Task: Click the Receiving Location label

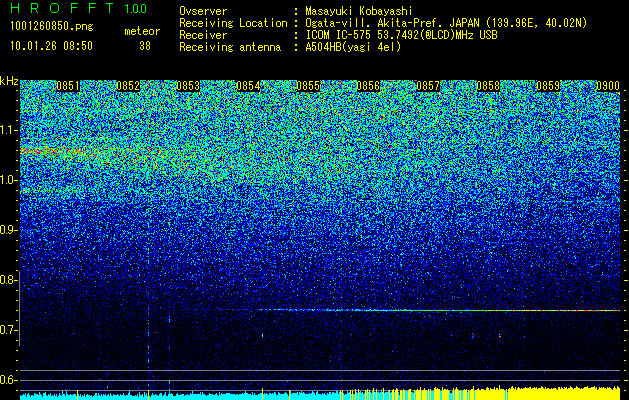Action: 233,24
